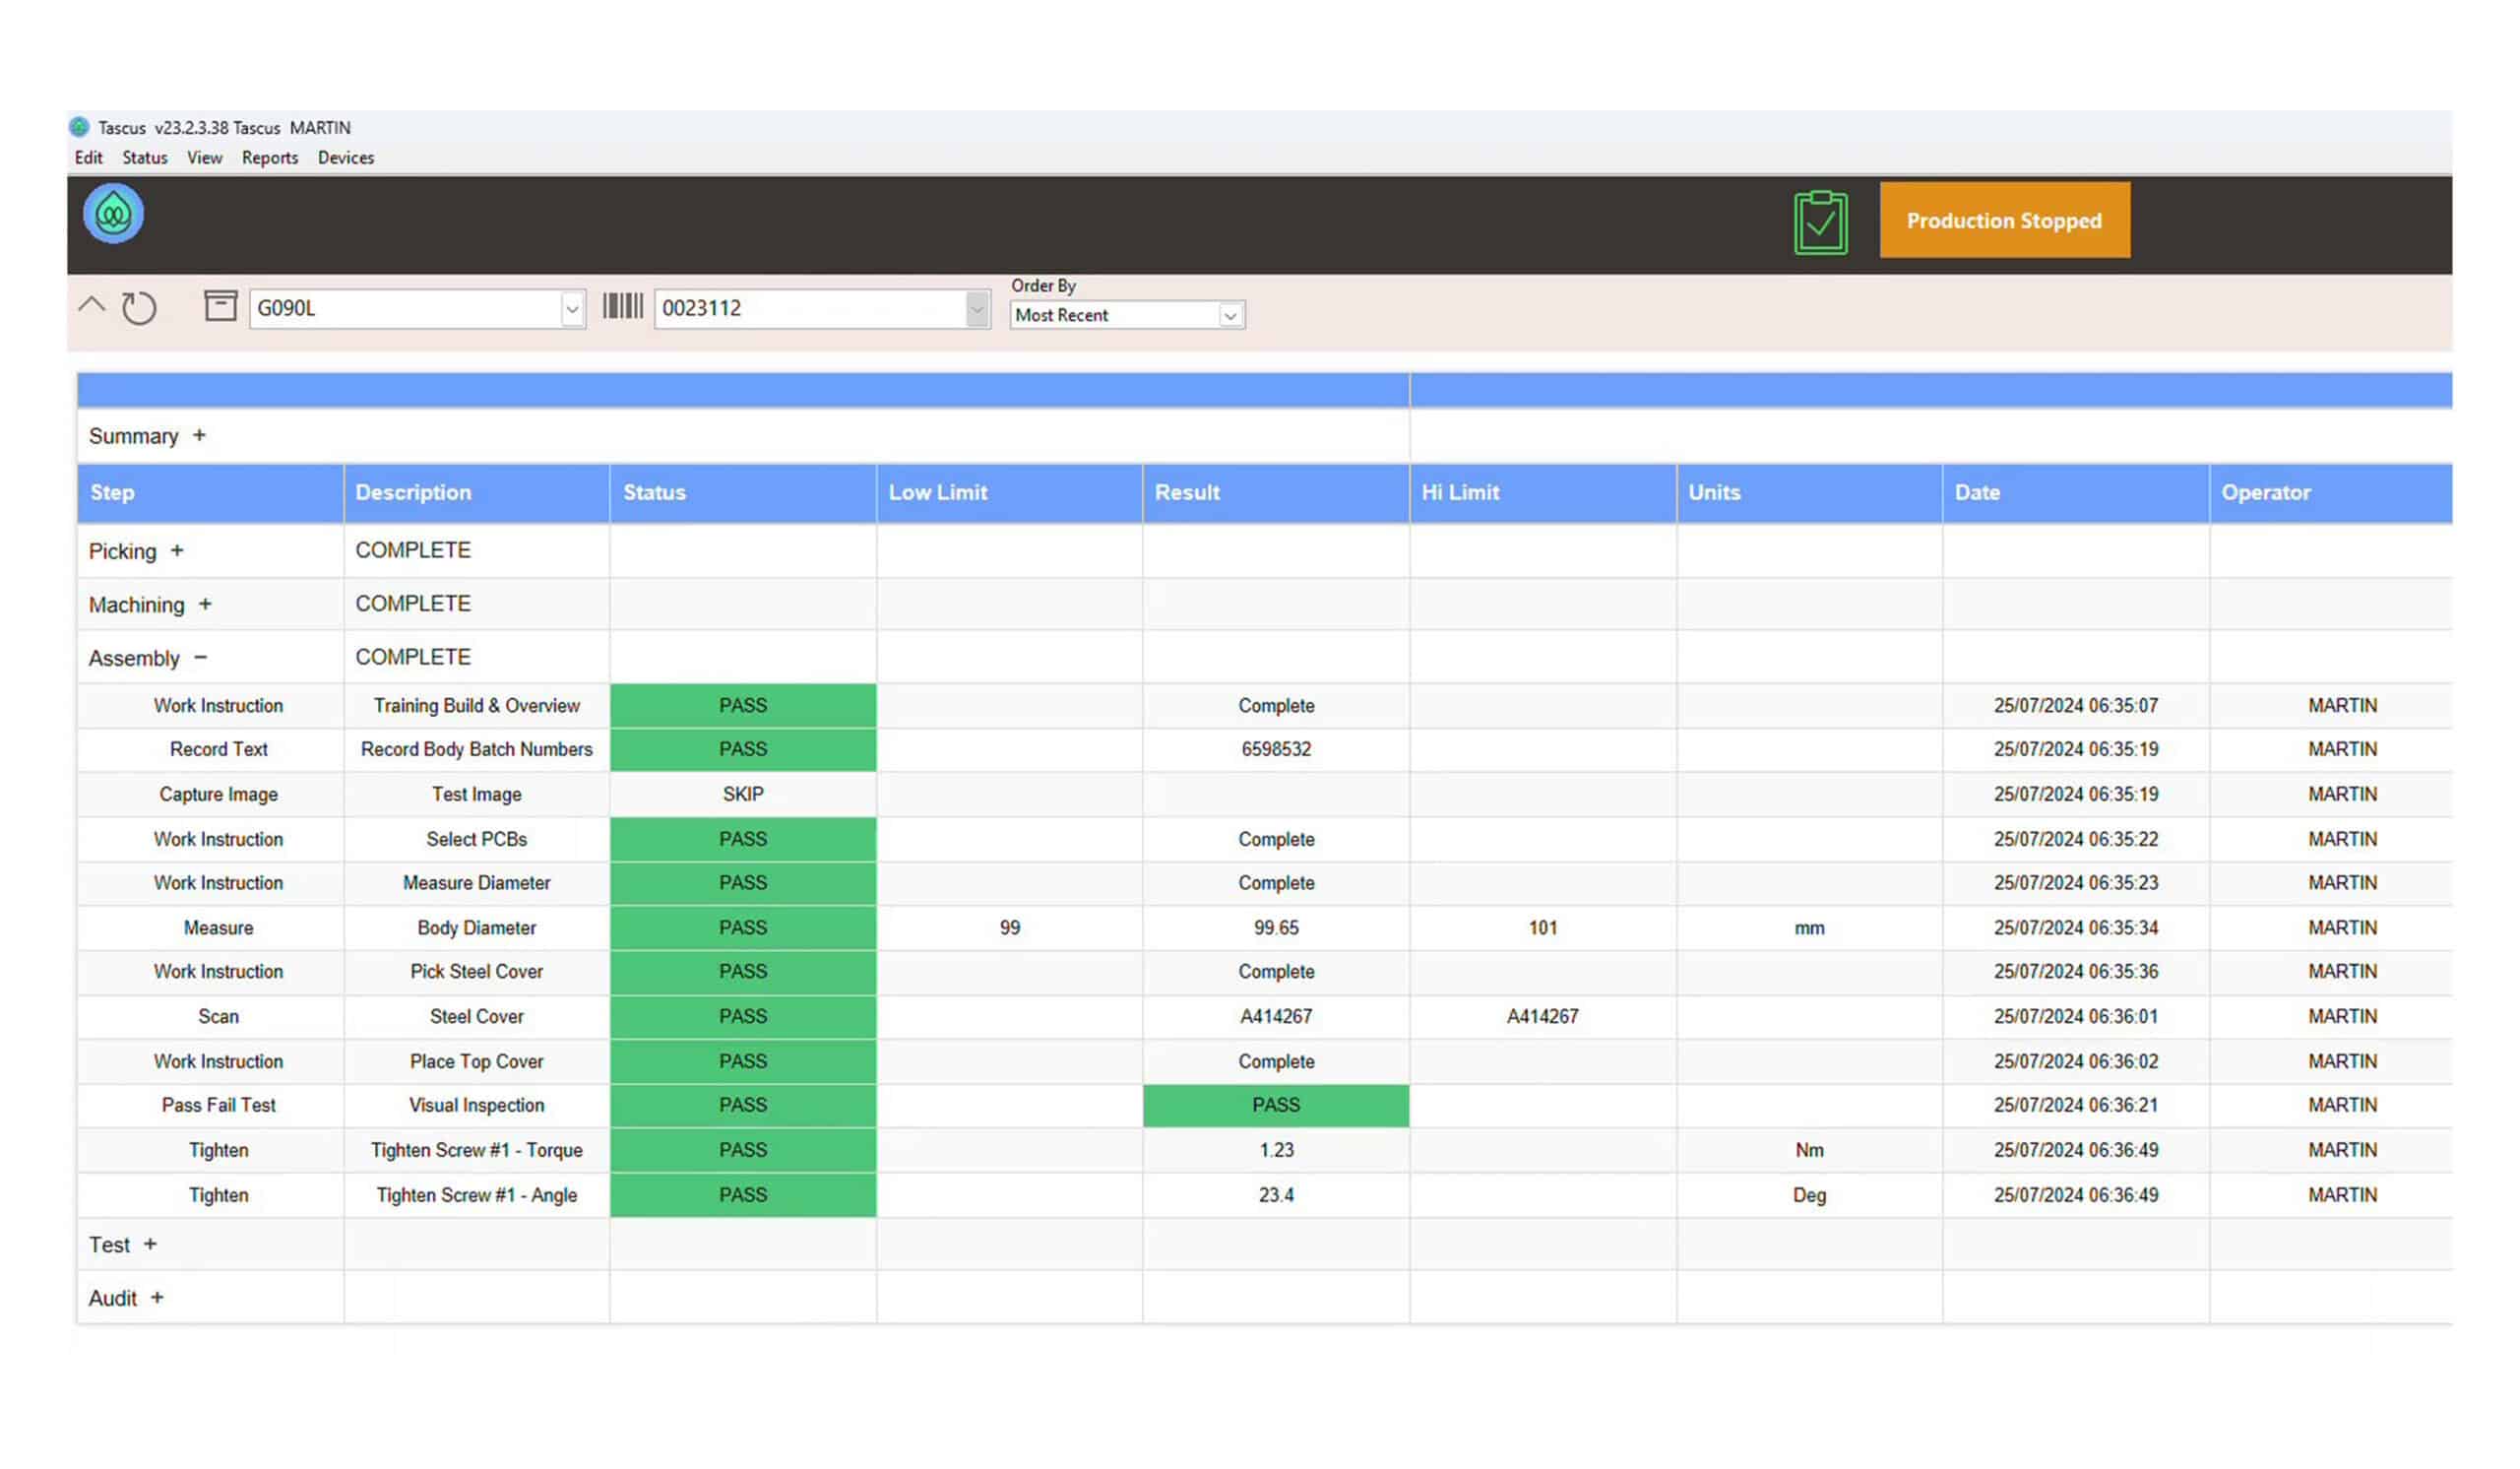The height and width of the screenshot is (1469, 2520).
Task: Click the green clipboard checkmark icon
Action: 1820,222
